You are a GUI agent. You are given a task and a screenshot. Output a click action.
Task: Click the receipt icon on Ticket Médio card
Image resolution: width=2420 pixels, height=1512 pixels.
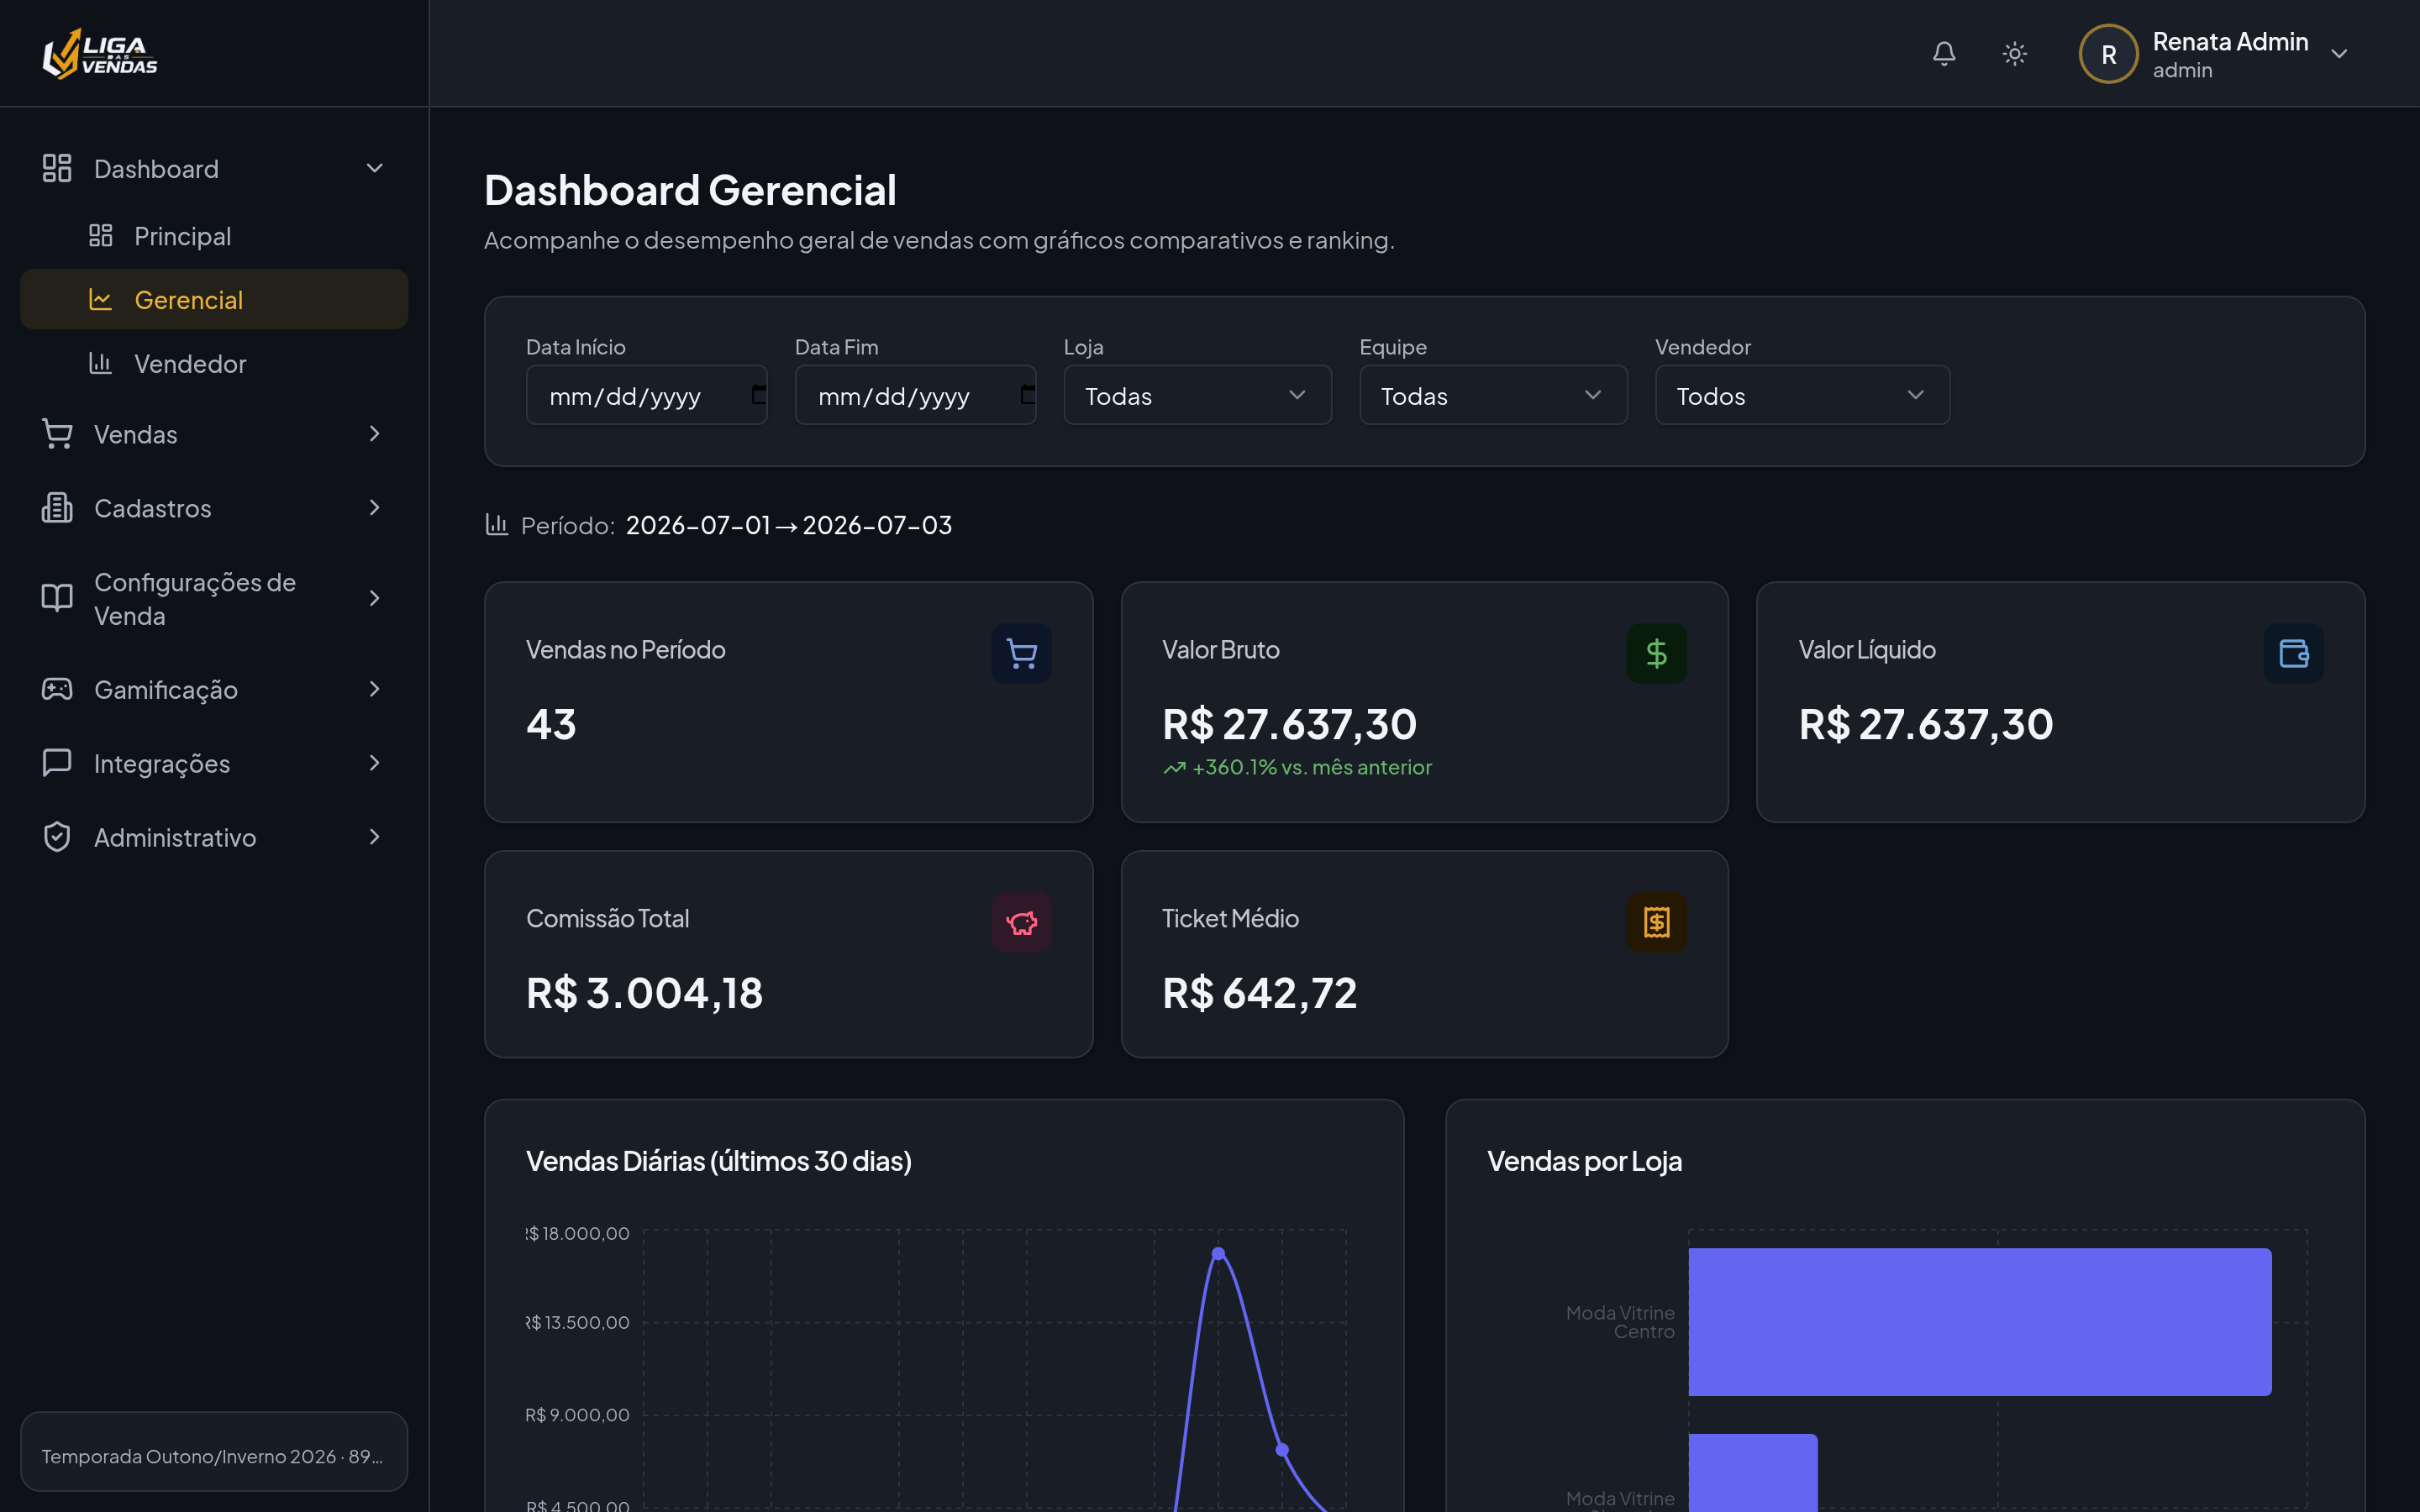pyautogui.click(x=1657, y=922)
